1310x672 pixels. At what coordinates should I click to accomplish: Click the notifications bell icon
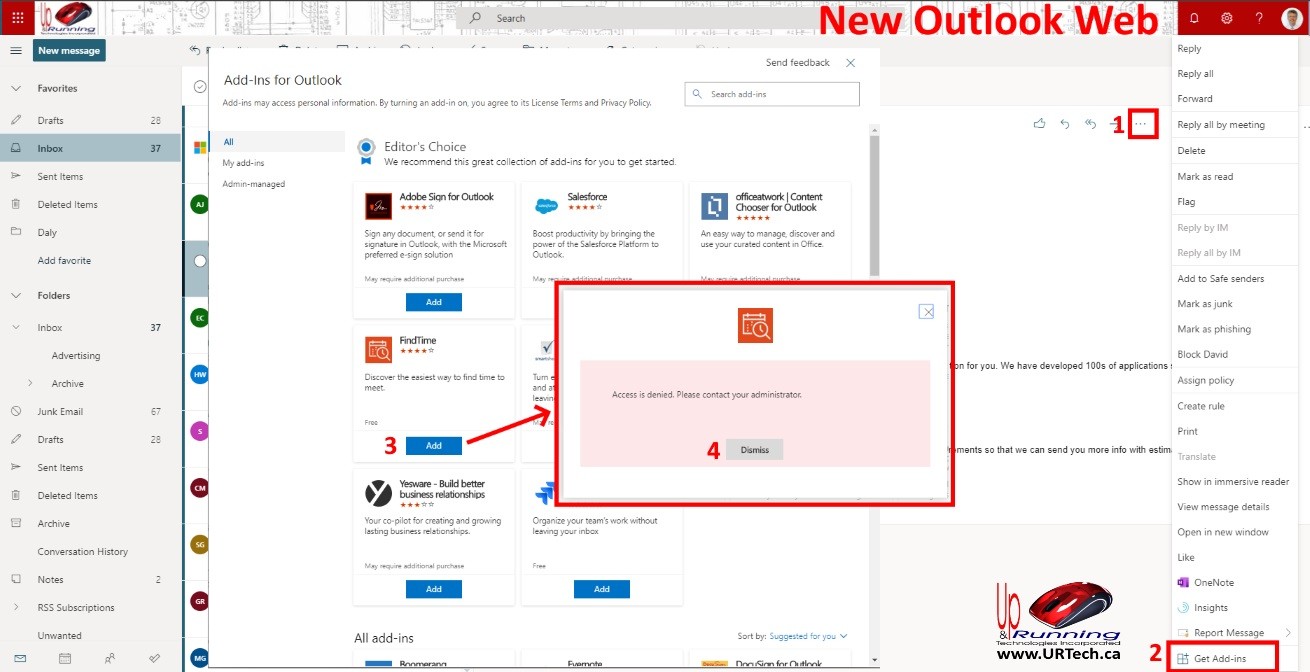coord(1194,18)
